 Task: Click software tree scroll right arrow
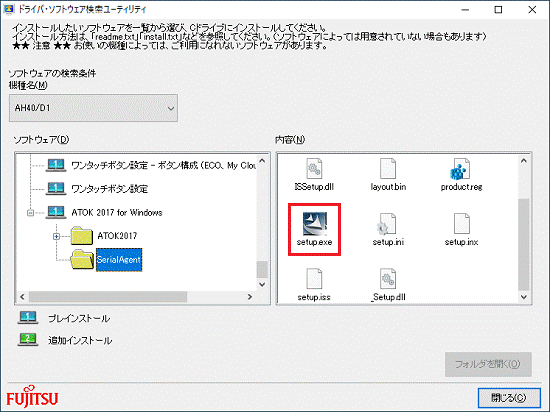pyautogui.click(x=250, y=297)
